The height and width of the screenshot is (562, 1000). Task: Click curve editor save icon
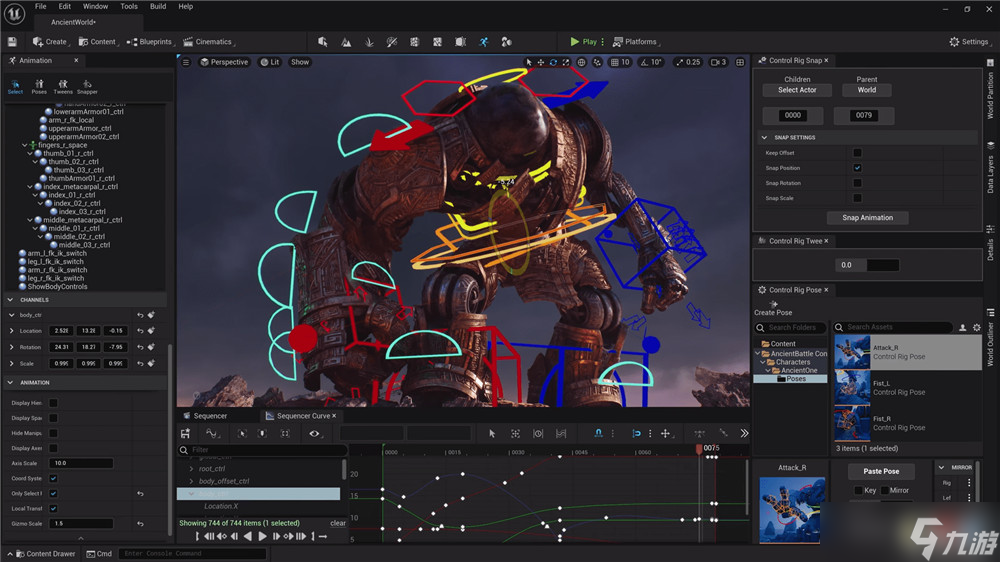click(x=186, y=433)
